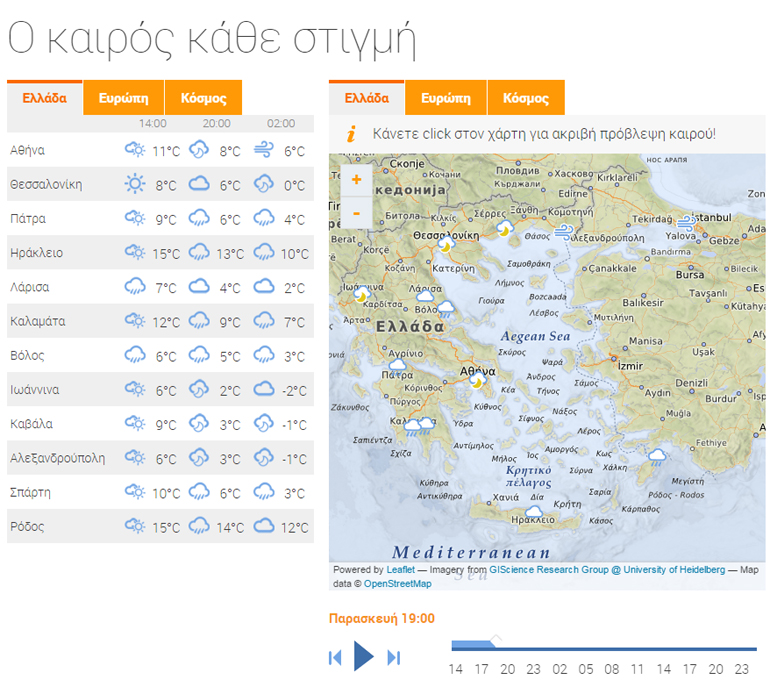770x687 pixels.
Task: Click the timeline slider handle
Action: point(496,640)
